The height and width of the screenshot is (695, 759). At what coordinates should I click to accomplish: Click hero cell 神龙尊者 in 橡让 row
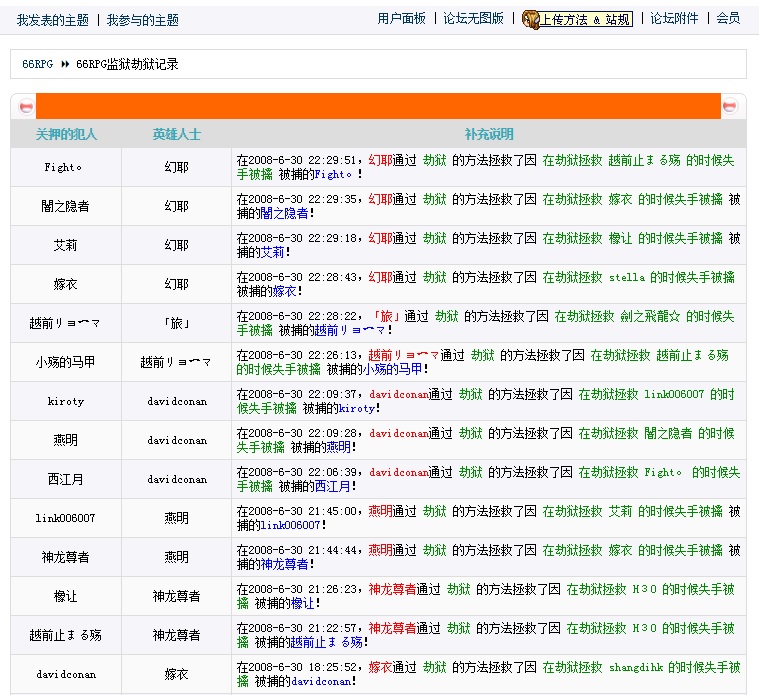tap(177, 596)
